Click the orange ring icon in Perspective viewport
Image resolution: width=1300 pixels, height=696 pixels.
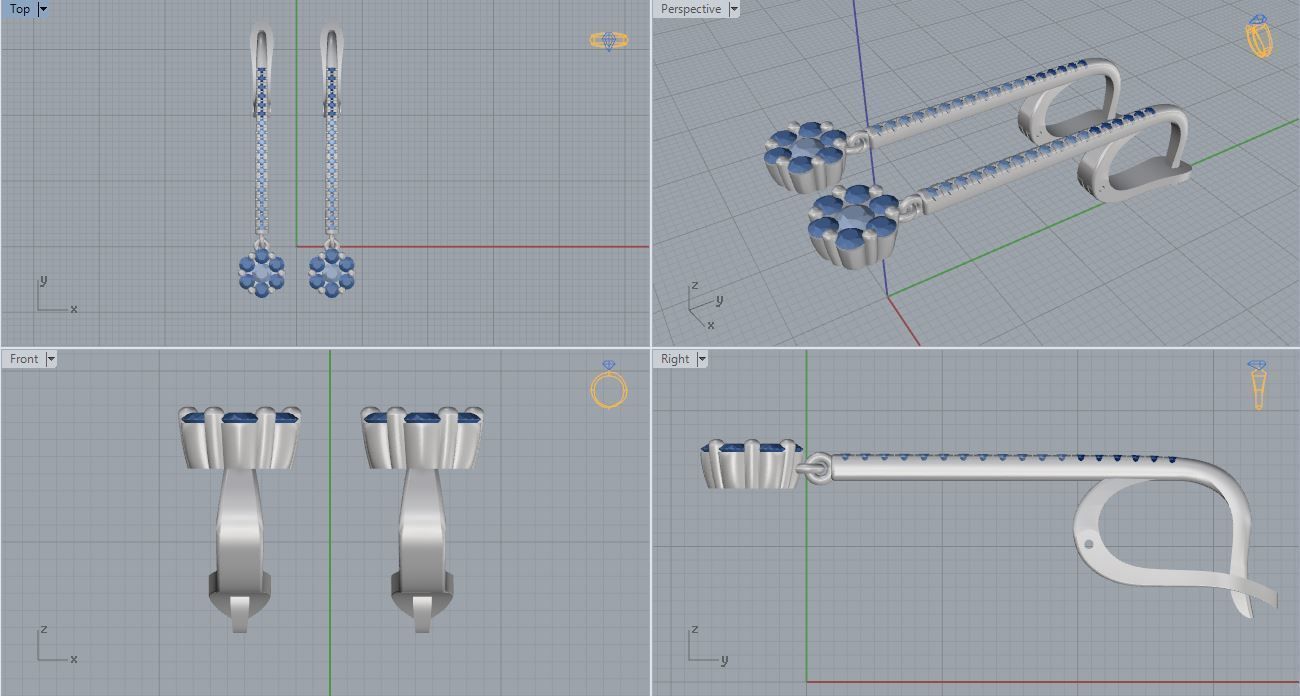1260,36
